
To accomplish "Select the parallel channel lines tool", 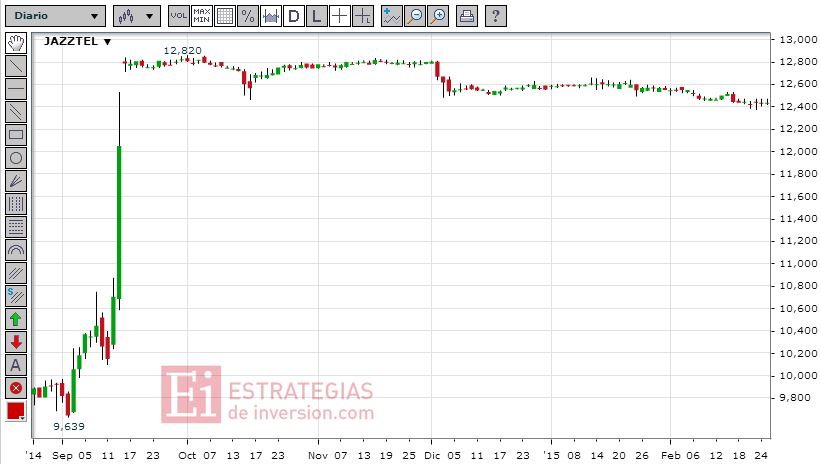I will [x=16, y=112].
